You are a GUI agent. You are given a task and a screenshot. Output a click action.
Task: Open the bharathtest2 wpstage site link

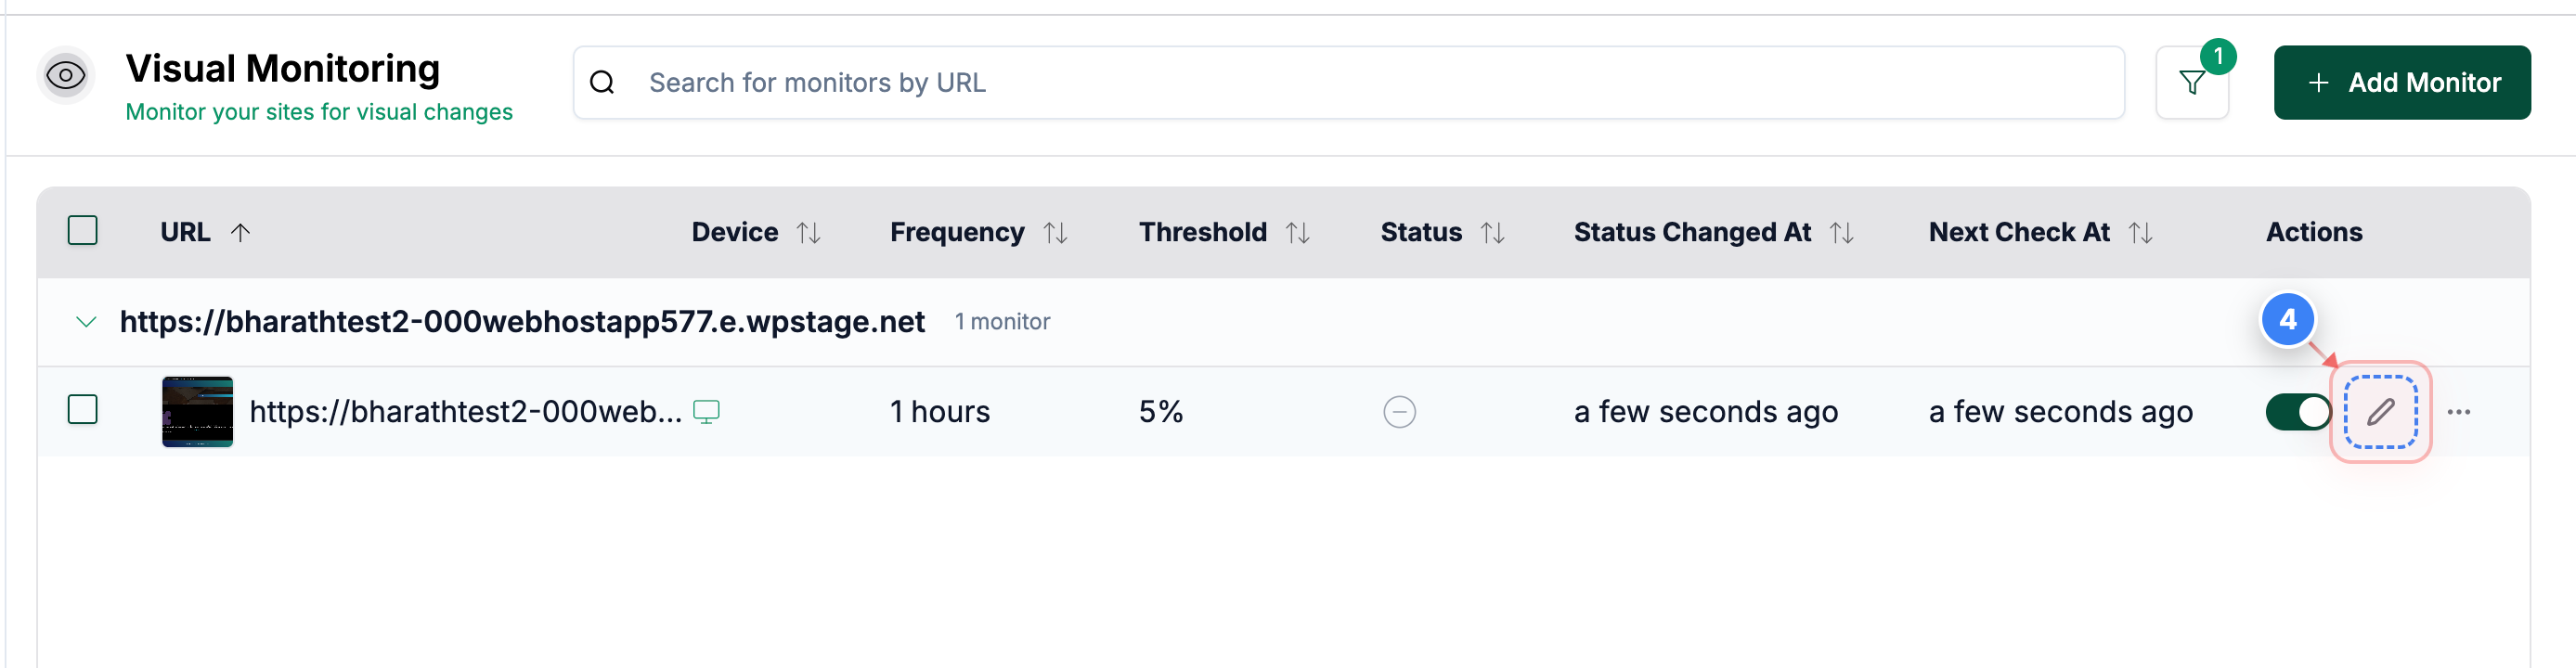coord(521,321)
